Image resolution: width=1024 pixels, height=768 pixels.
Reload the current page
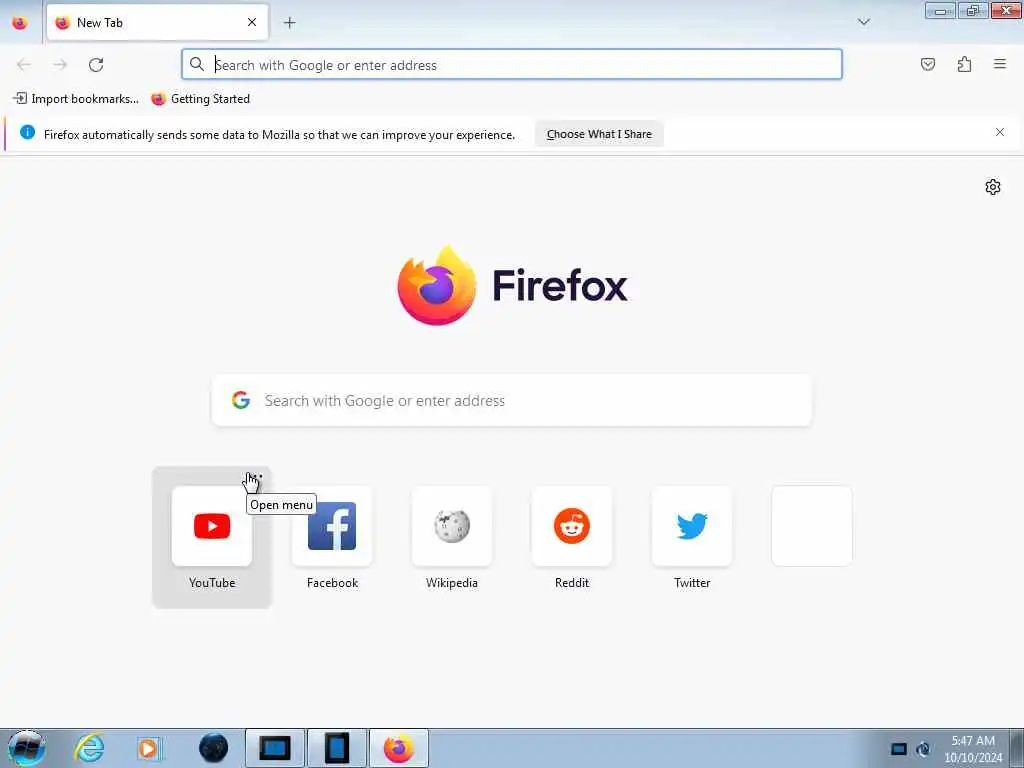[x=96, y=65]
